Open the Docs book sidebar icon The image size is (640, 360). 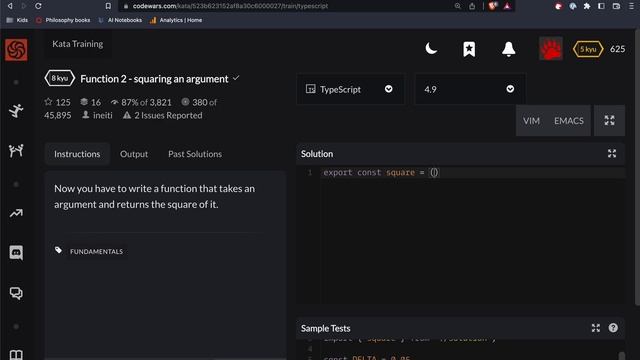(16, 354)
